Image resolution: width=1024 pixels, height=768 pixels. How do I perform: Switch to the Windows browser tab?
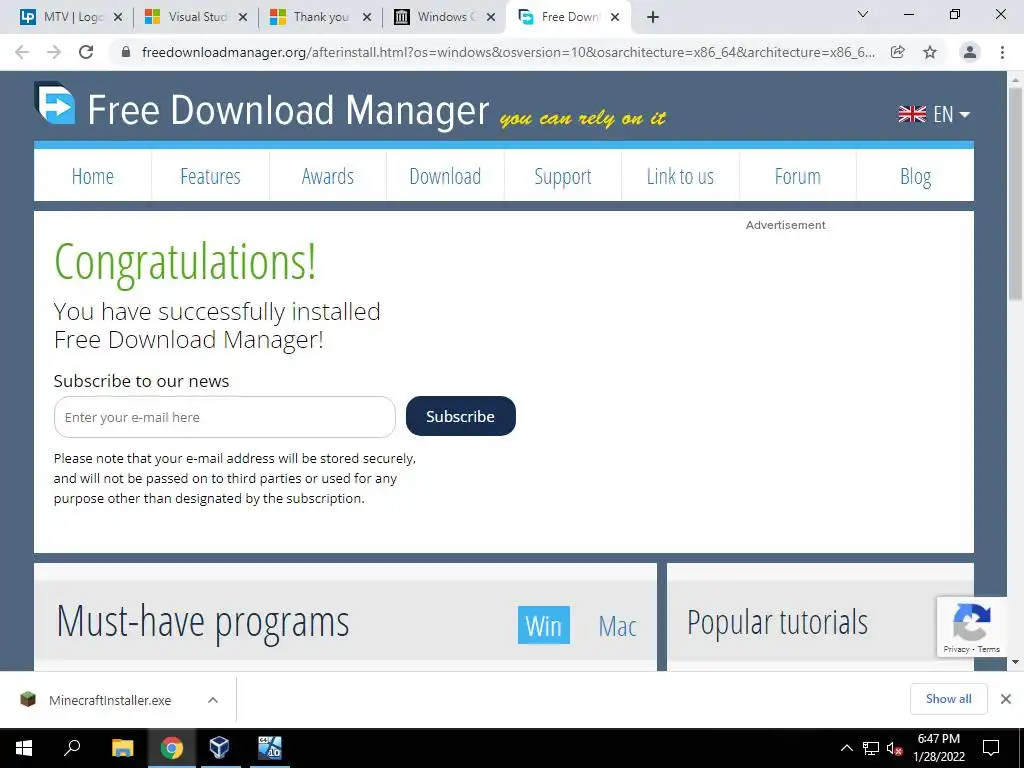tap(442, 17)
